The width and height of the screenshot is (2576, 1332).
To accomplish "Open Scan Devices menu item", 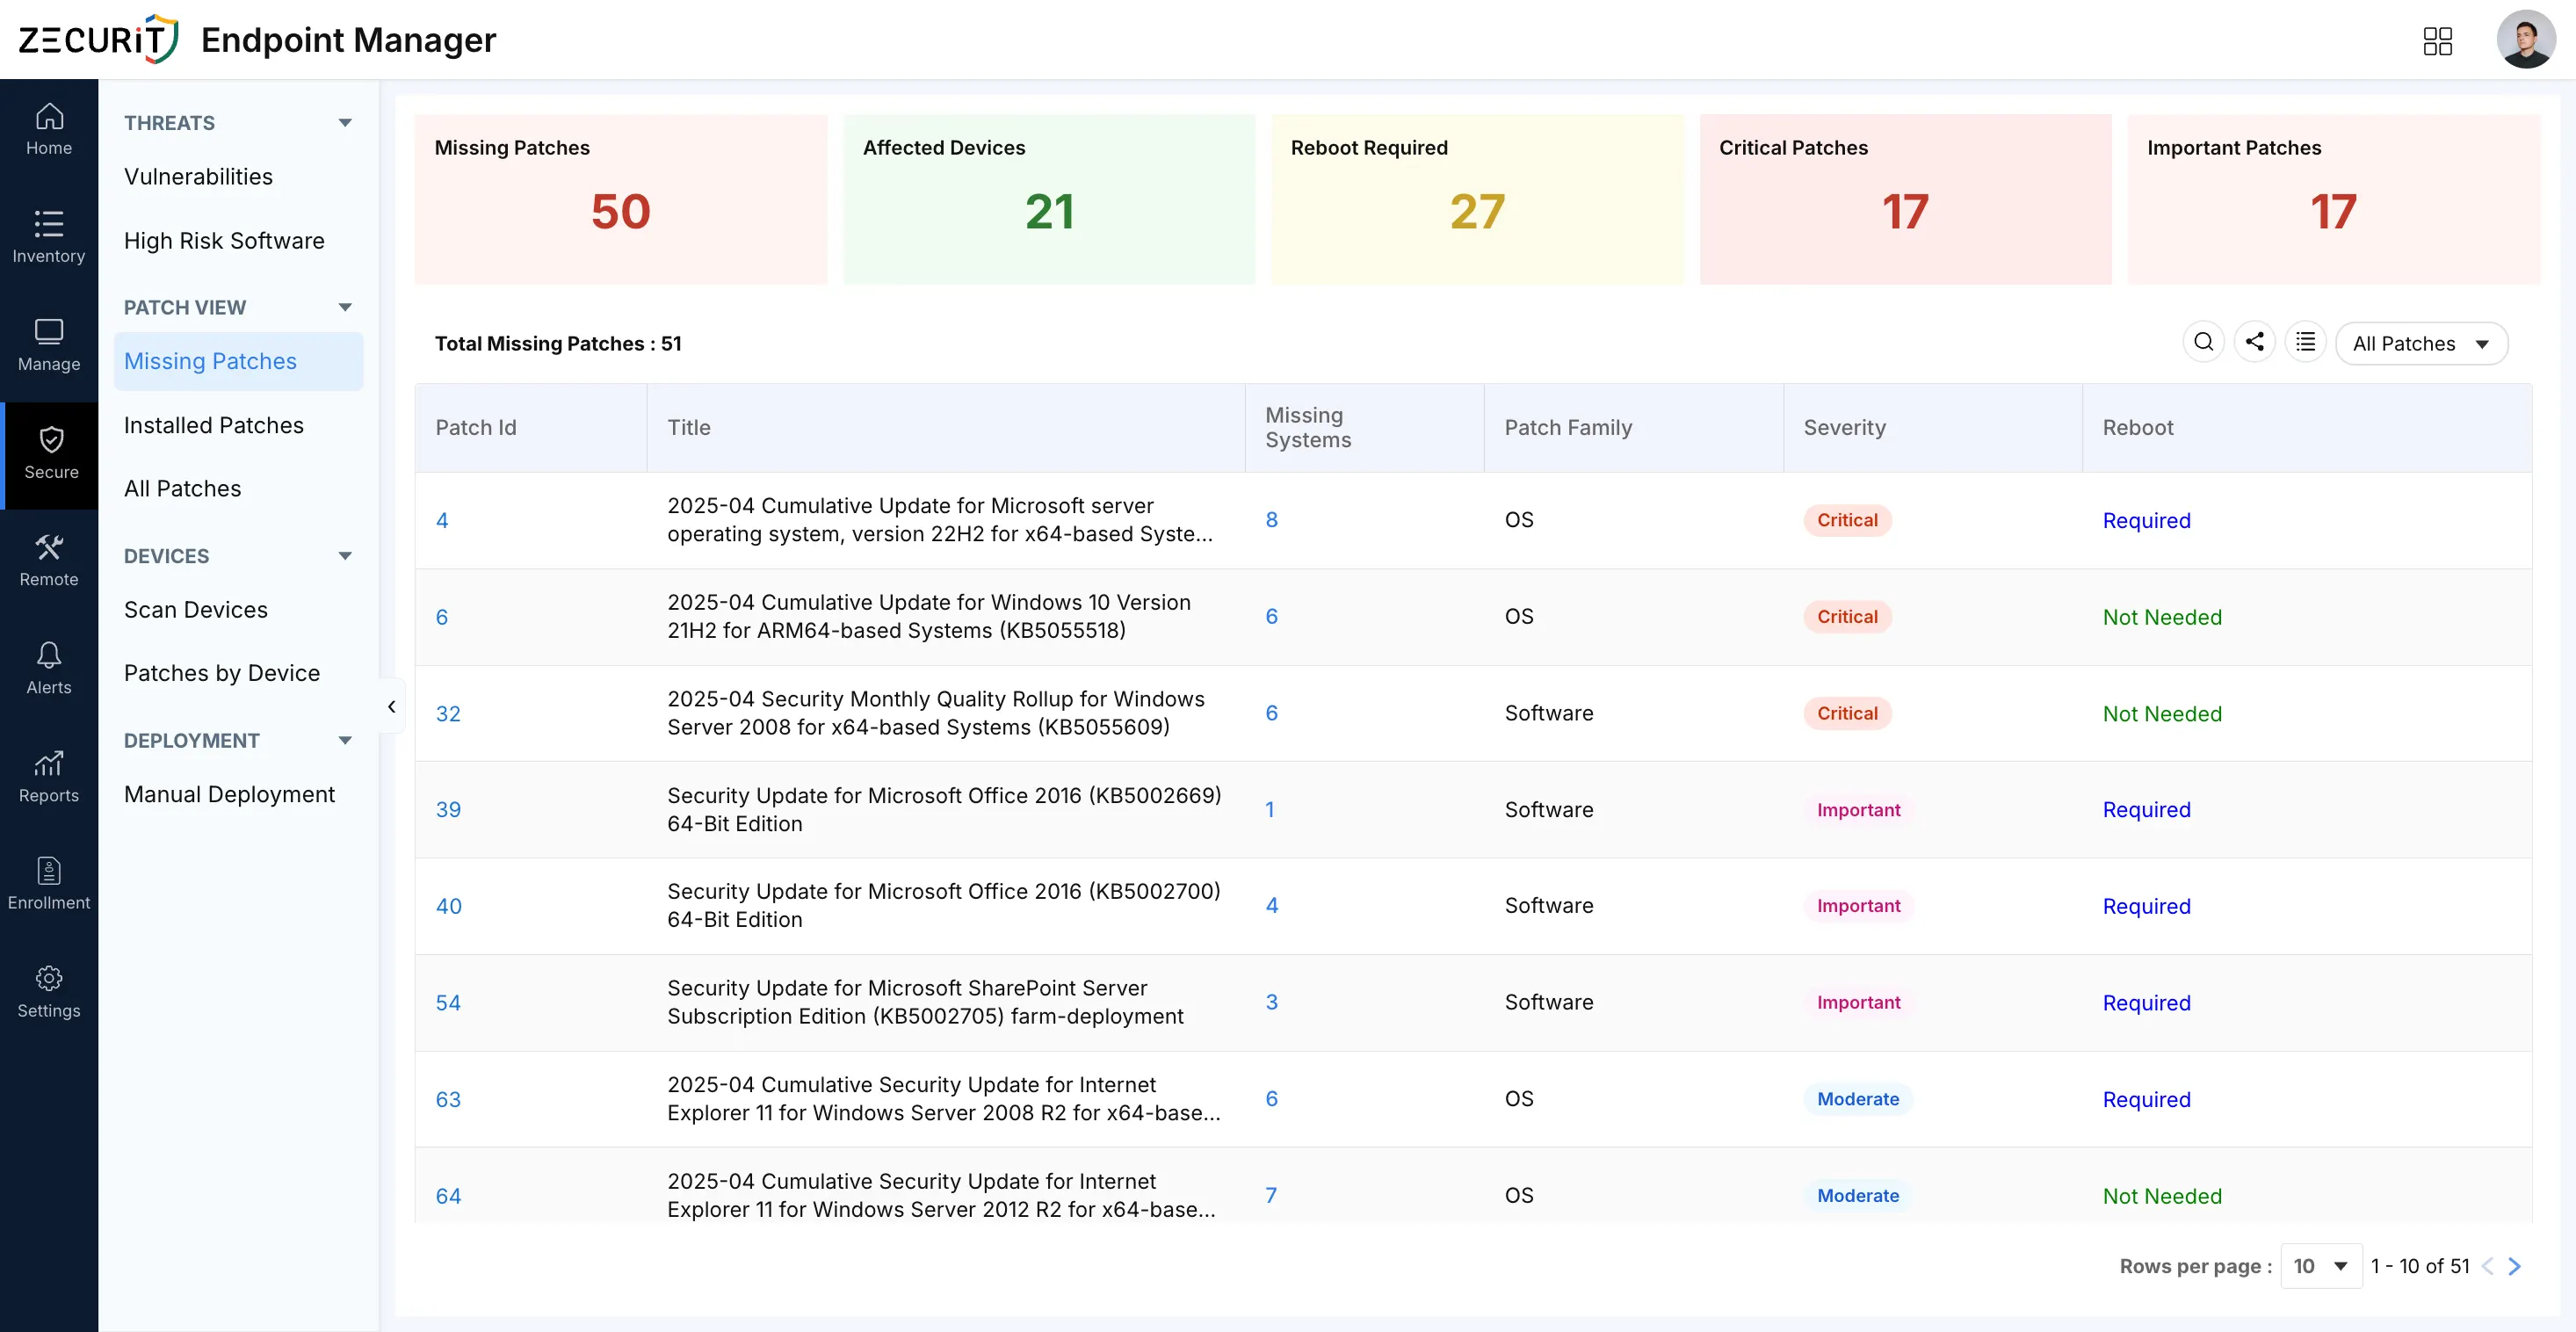I will tap(196, 610).
